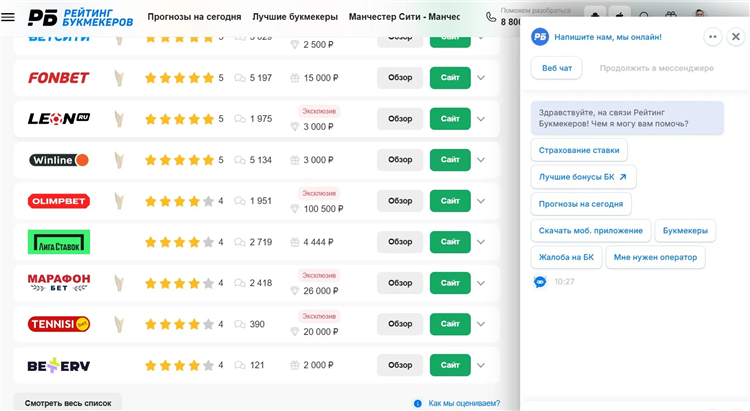The width and height of the screenshot is (750, 411).
Task: Choose Скачать моб. приложение chat option
Action: point(591,231)
